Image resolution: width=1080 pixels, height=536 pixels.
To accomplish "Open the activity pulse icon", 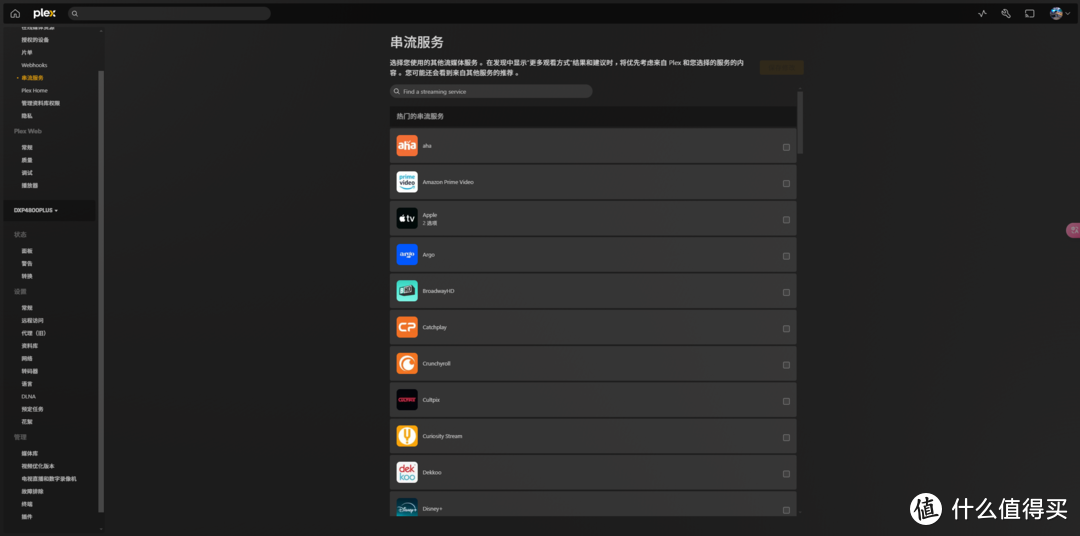I will (982, 14).
